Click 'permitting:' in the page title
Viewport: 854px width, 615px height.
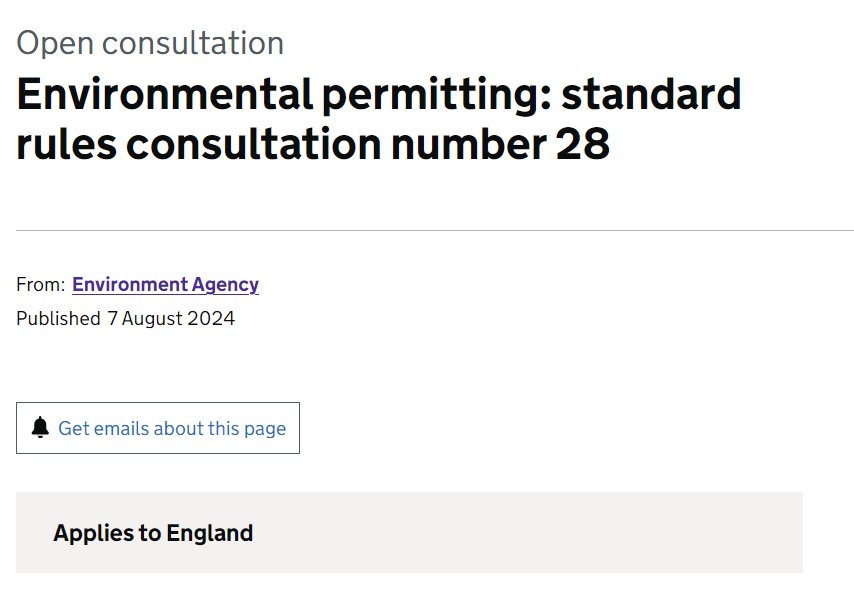click(x=437, y=96)
